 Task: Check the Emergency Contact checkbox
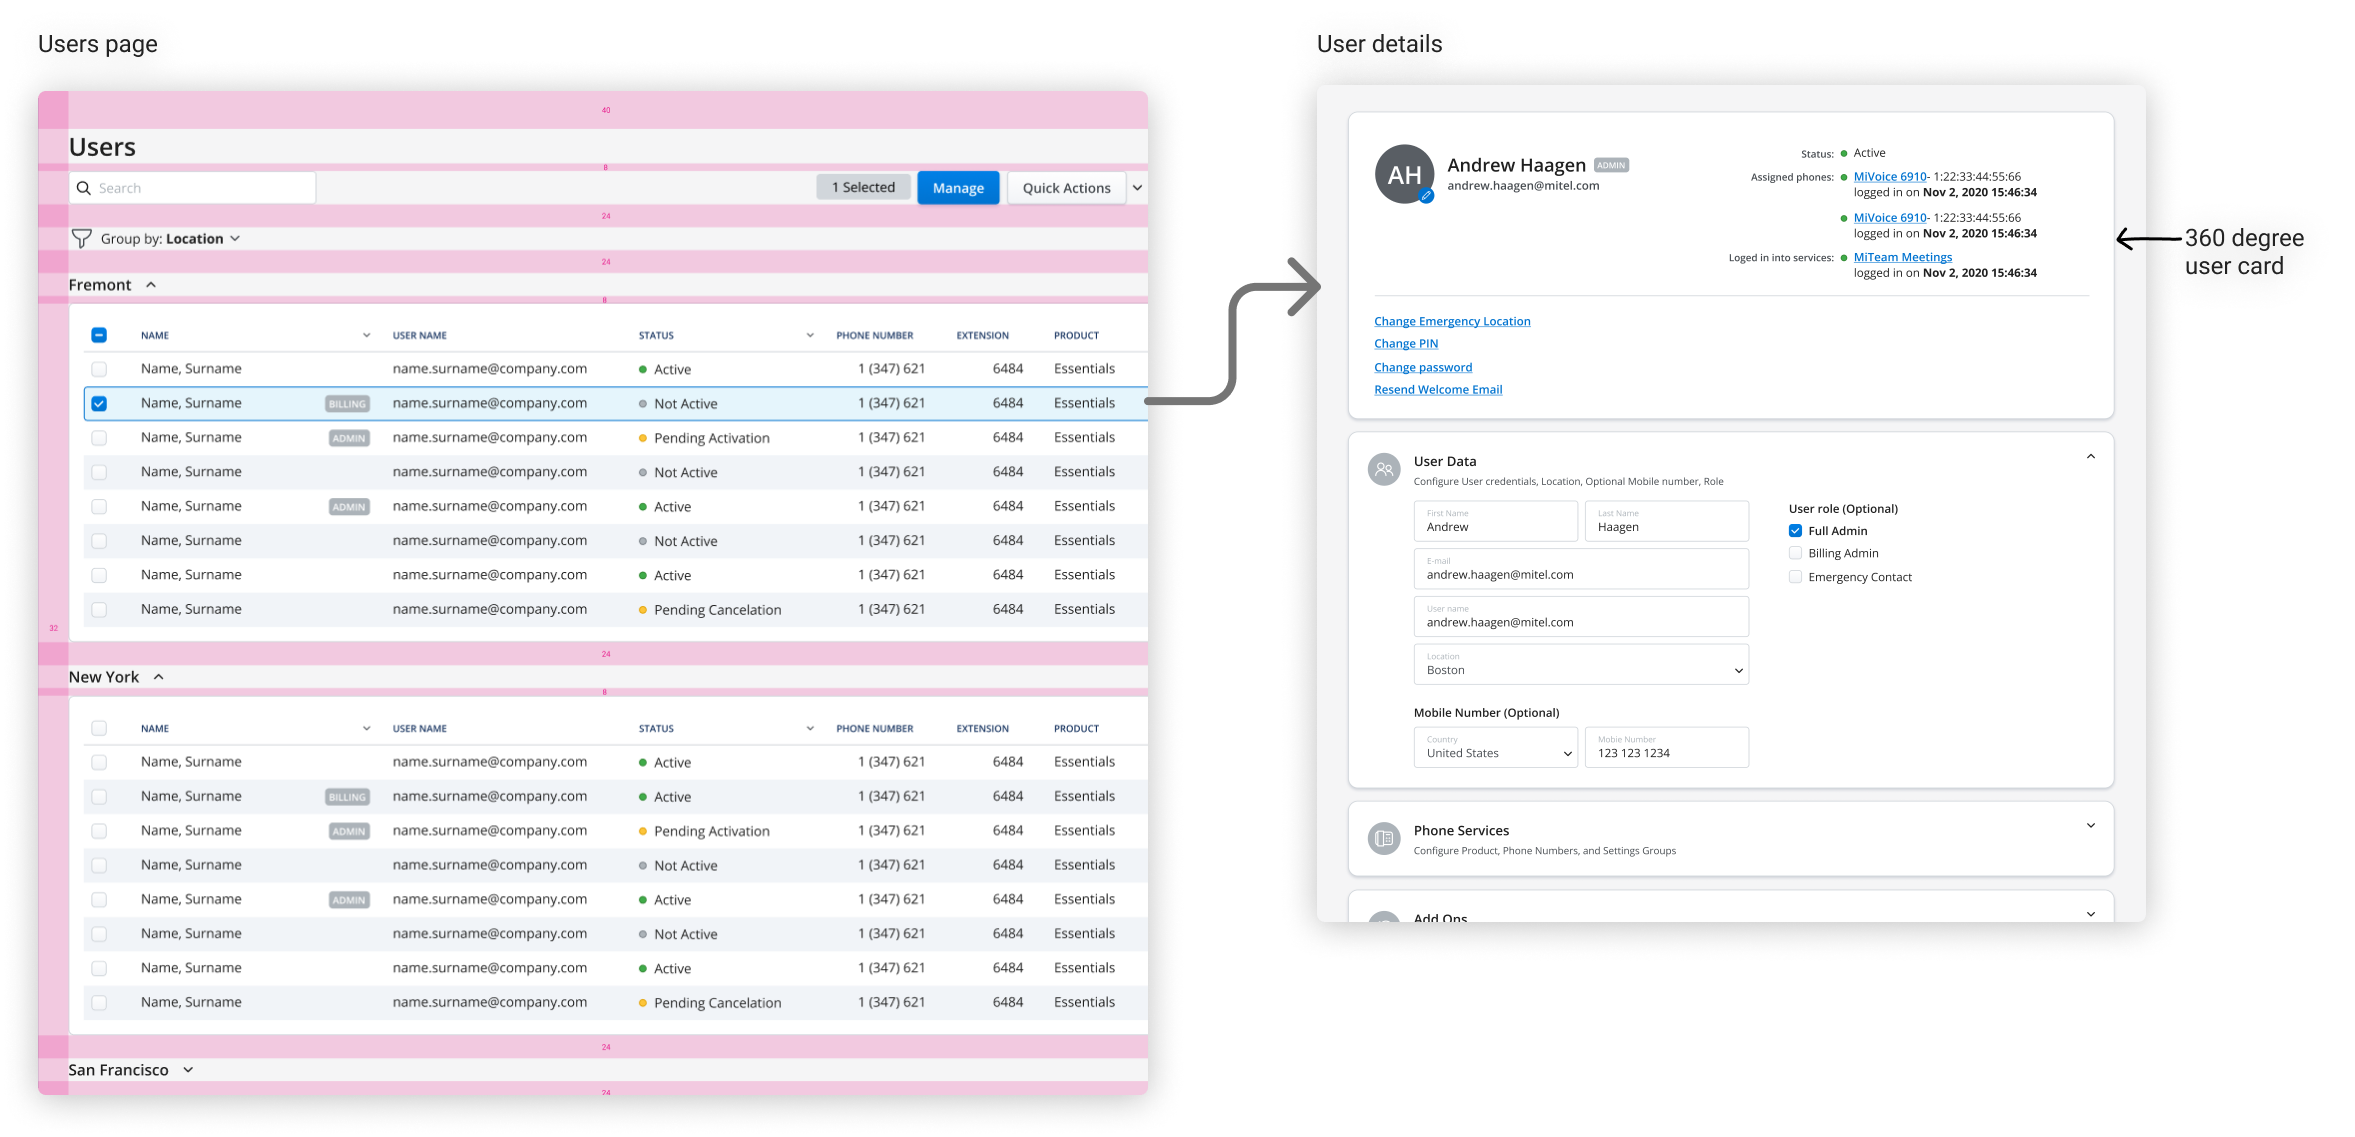click(1795, 577)
